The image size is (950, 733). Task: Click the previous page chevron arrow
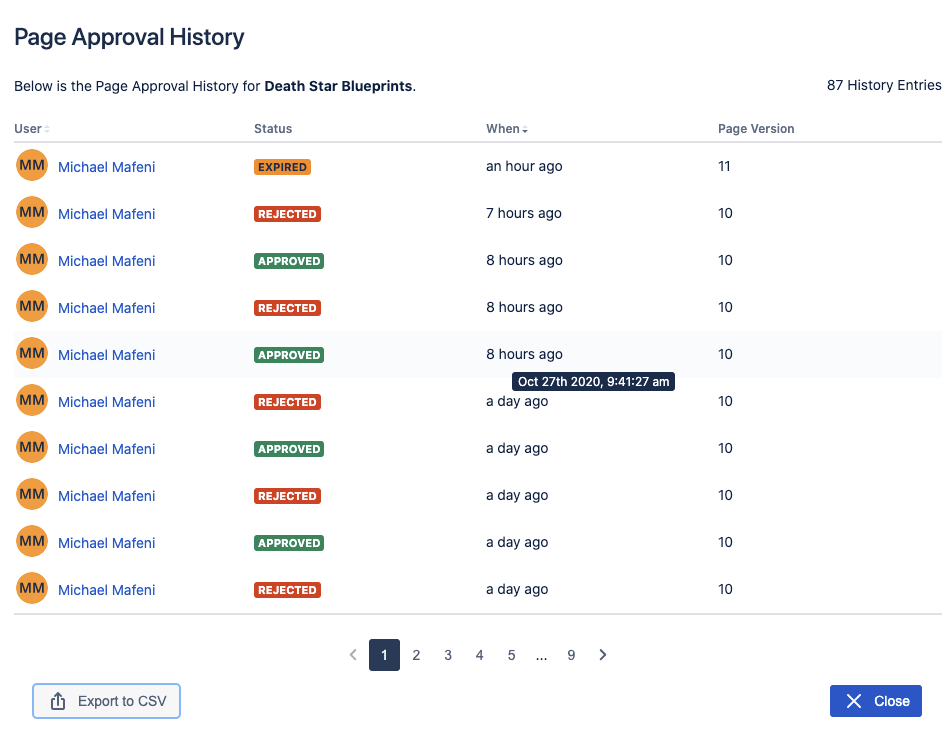pyautogui.click(x=353, y=655)
